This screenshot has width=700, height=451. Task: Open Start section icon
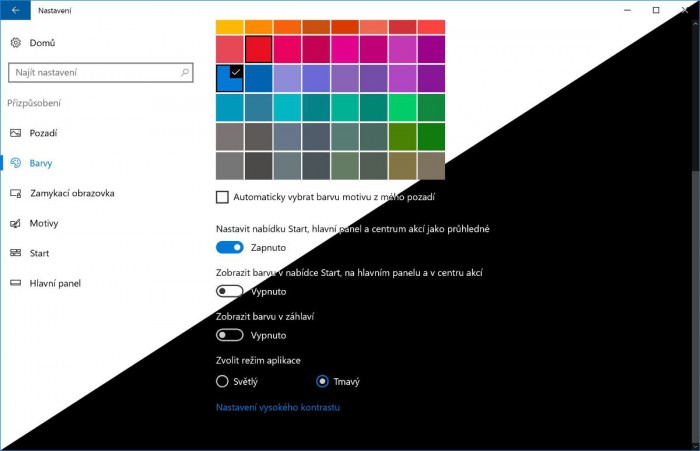click(16, 253)
